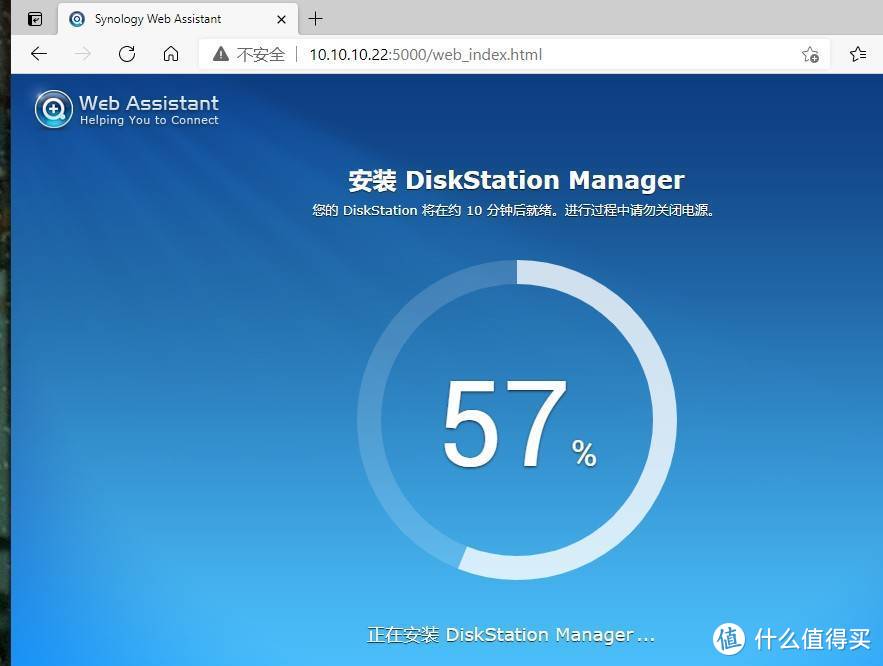Click the not-secure warning triangle icon
Viewport: 883px width, 666px height.
click(x=220, y=54)
